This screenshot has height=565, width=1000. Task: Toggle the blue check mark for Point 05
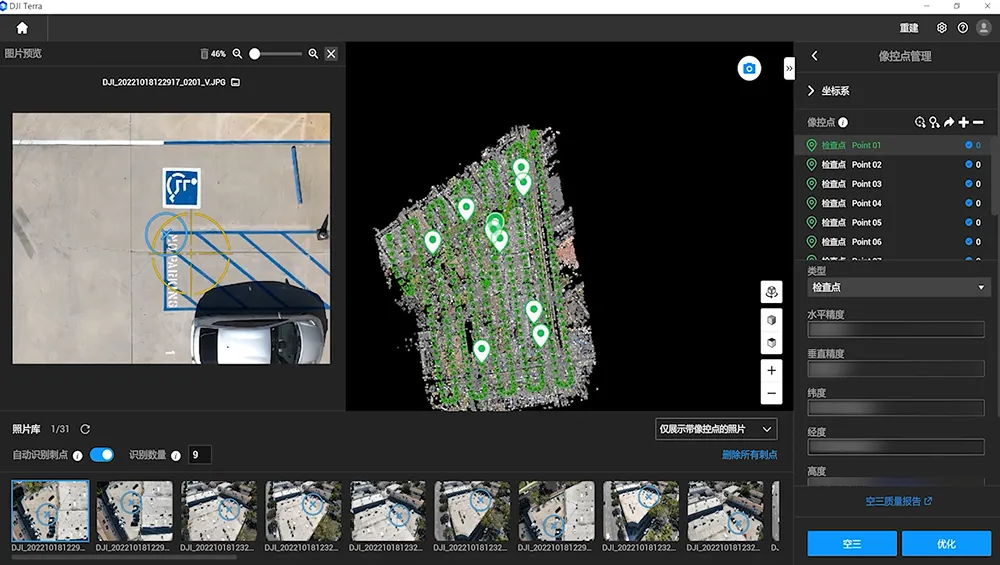969,223
